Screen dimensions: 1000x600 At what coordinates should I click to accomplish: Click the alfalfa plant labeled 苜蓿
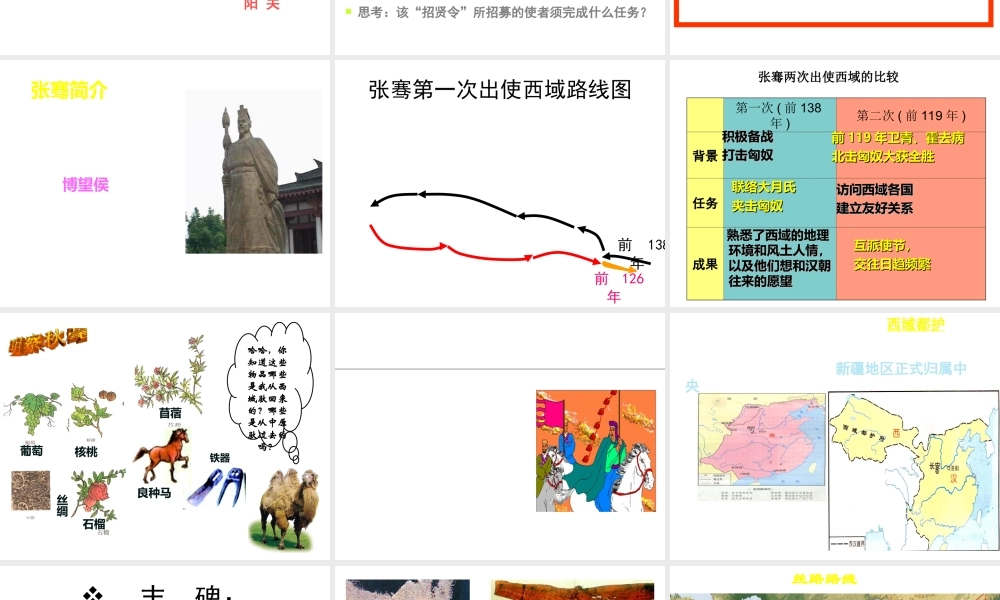point(170,374)
